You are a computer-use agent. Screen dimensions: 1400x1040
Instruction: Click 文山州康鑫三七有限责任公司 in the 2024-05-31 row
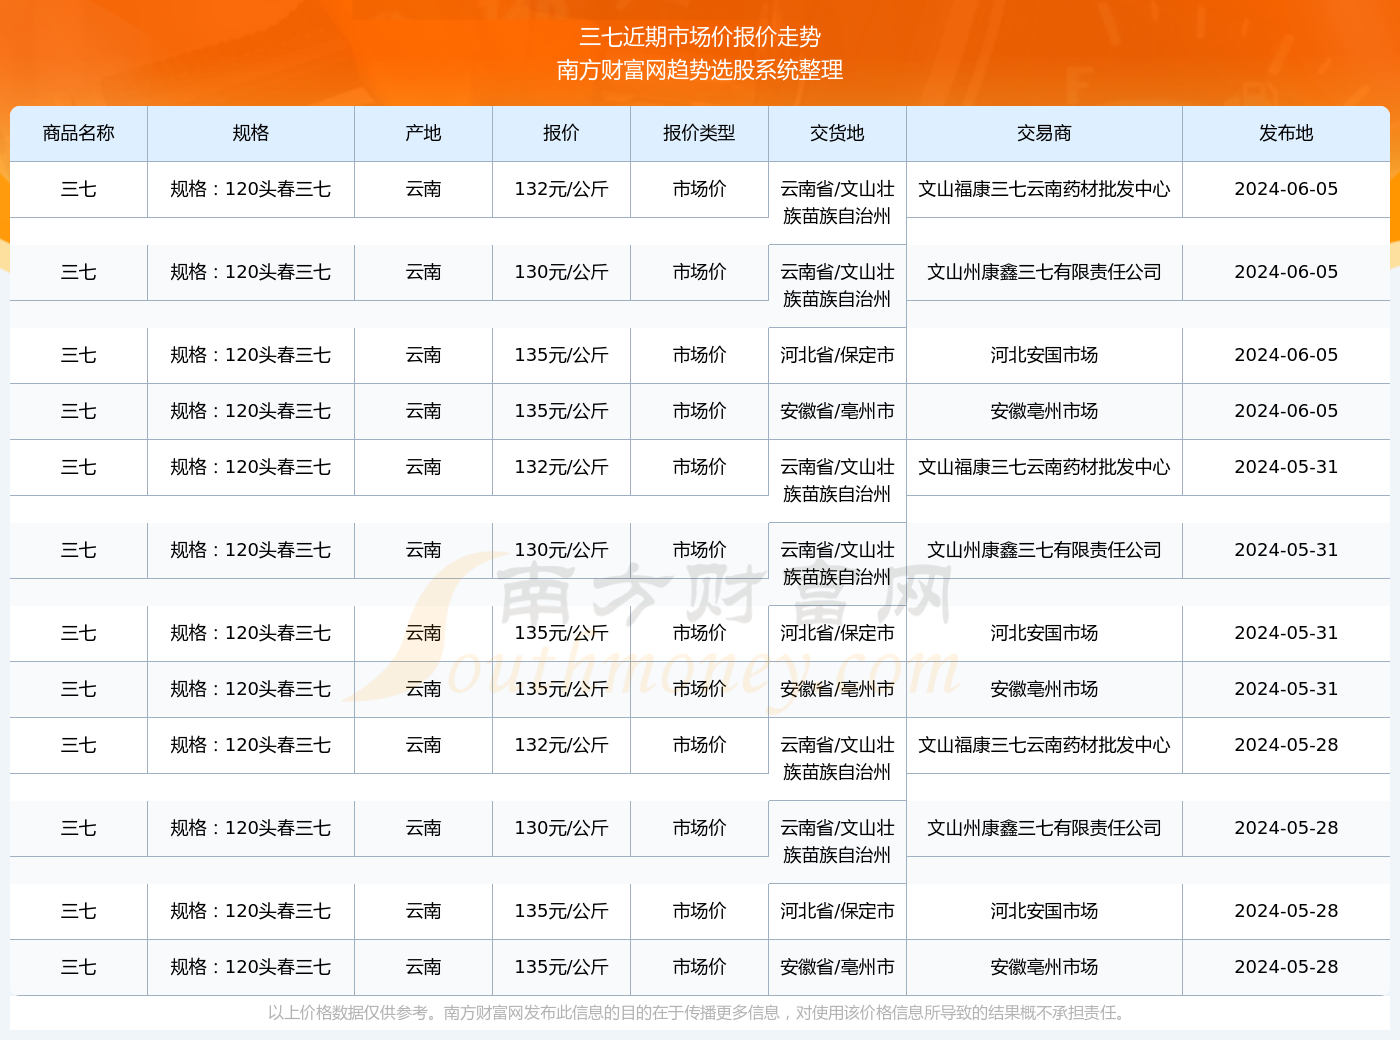(1045, 550)
